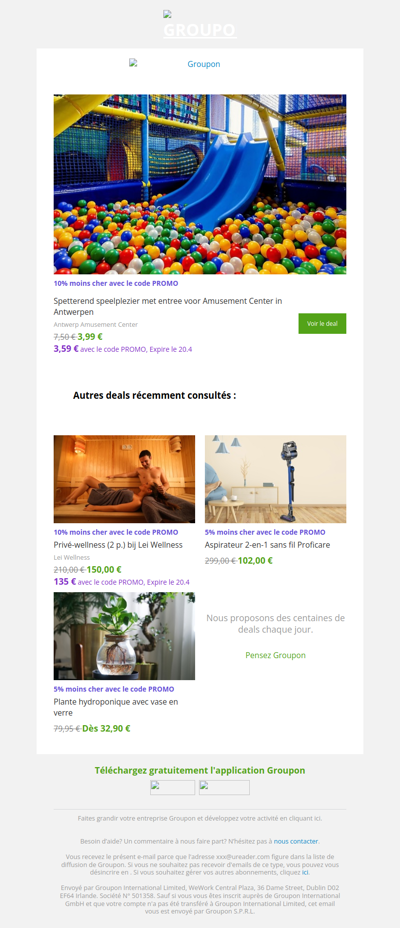Select the Antwerp Amusement Center merchant name
The image size is (400, 928).
click(x=96, y=324)
